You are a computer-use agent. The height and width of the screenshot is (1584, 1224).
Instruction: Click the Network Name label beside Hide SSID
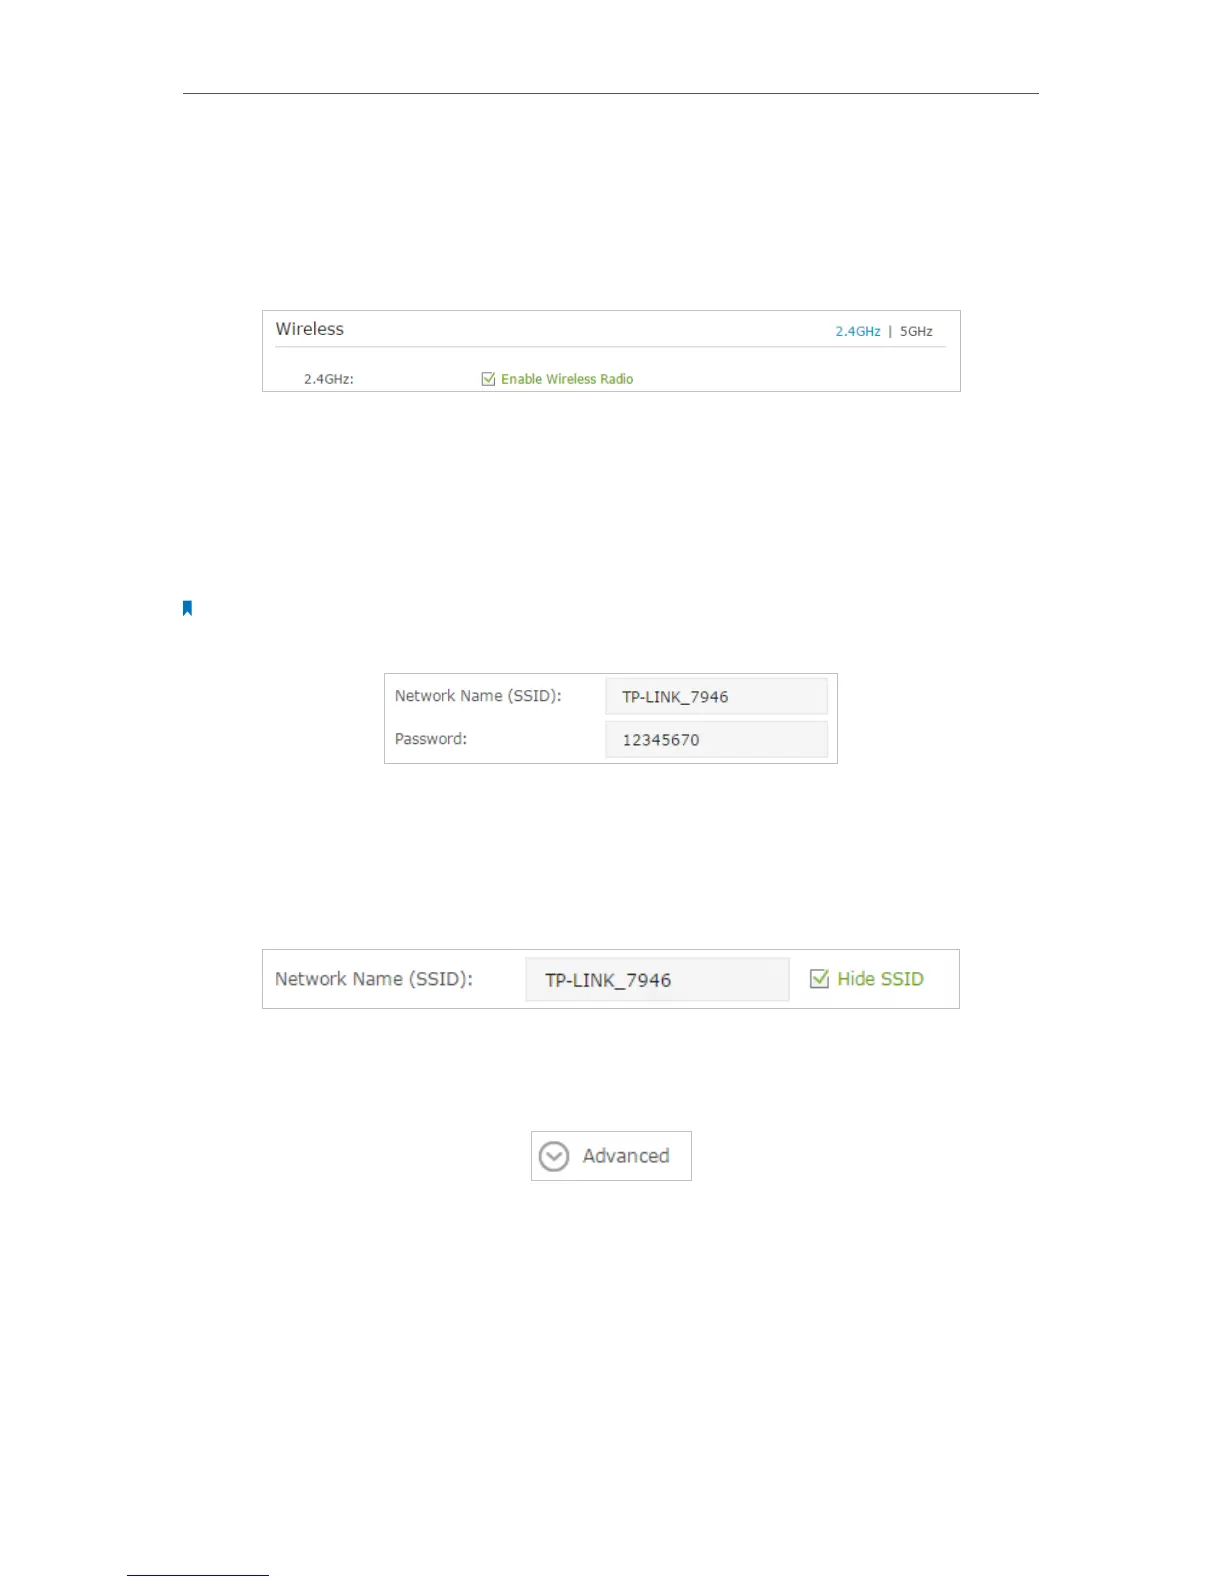tap(374, 979)
